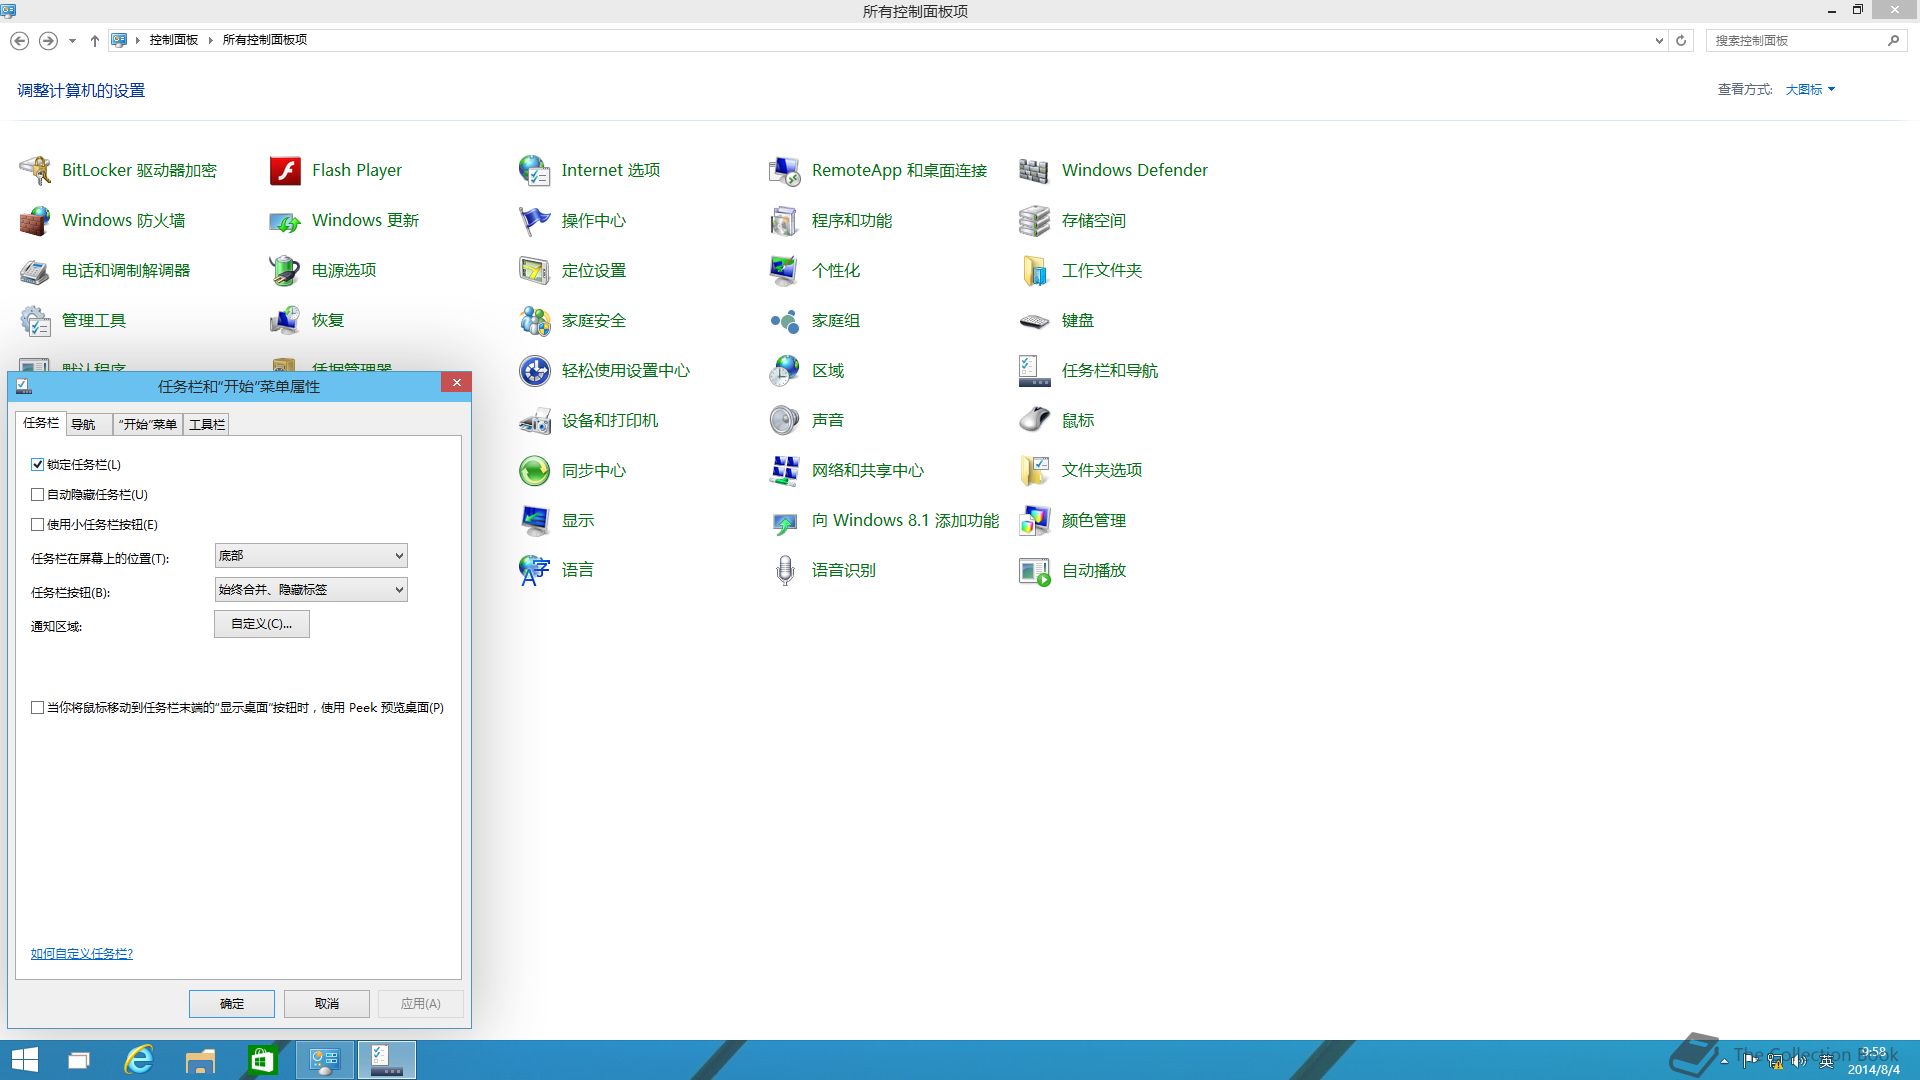
Task: Open File Explorer from taskbar
Action: click(x=200, y=1060)
